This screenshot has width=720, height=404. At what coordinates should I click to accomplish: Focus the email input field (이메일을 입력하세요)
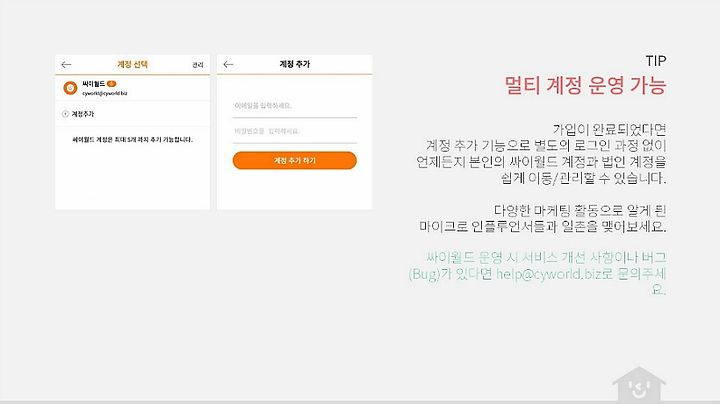point(295,107)
